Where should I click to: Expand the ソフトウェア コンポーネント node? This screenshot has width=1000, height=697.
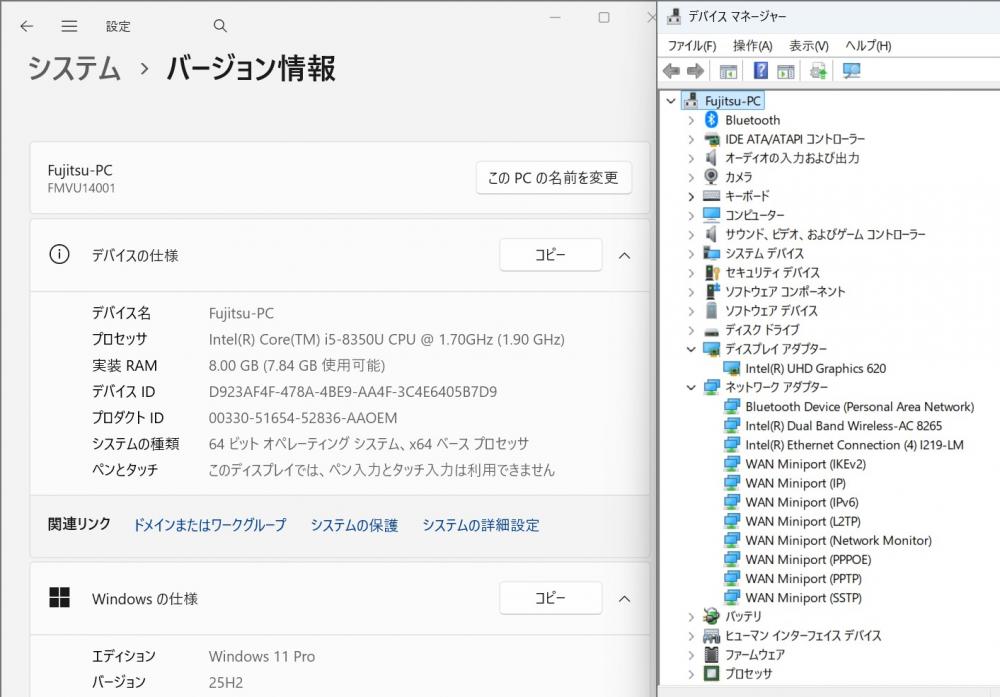(691, 292)
